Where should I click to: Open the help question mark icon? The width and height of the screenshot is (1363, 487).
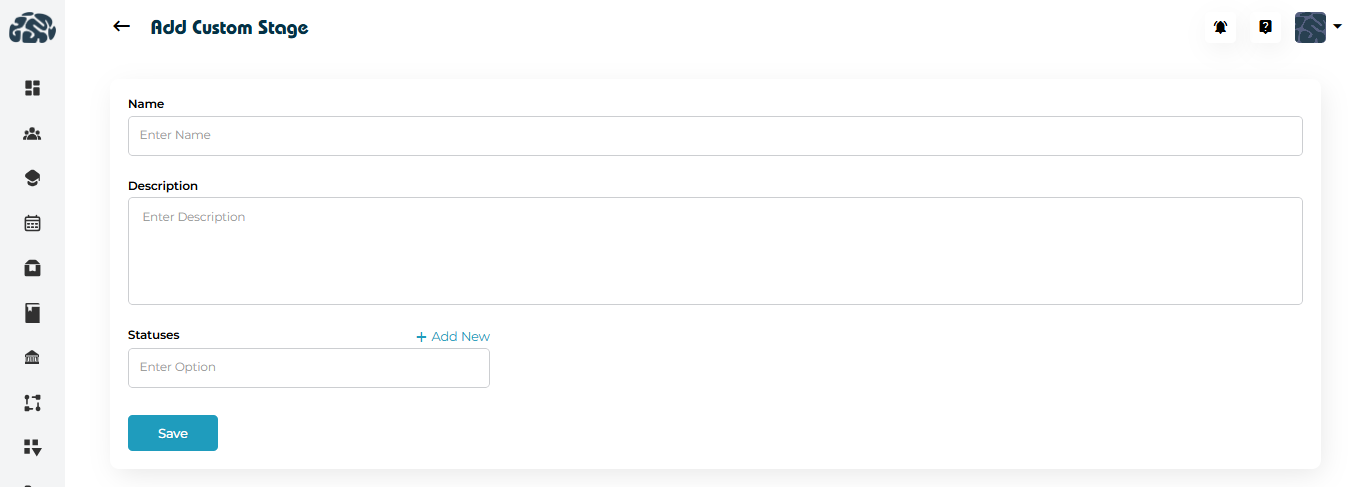1265,28
